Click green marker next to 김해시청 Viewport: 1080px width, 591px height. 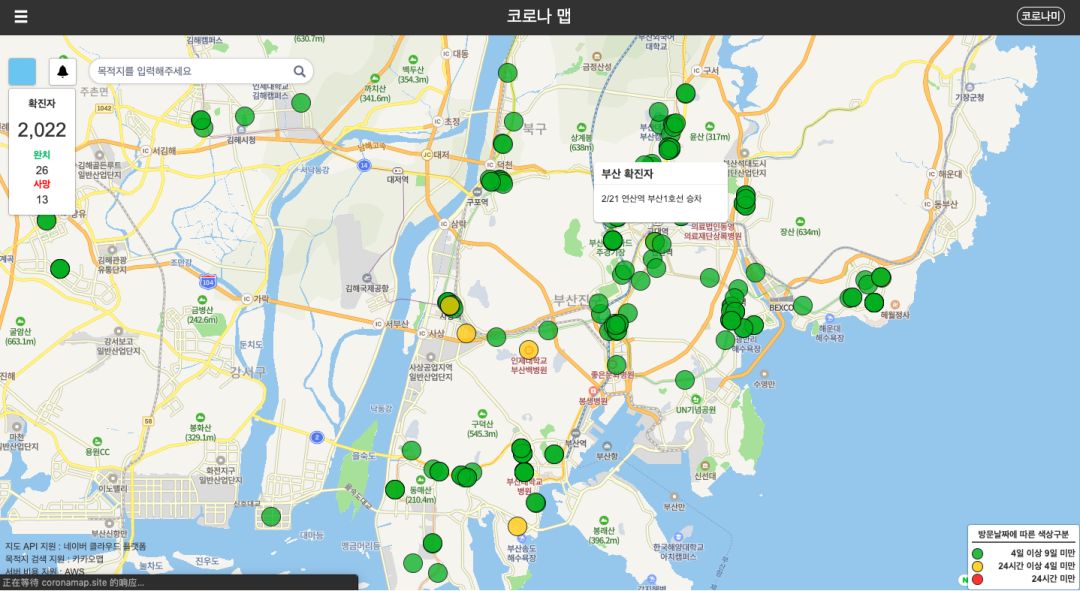[x=245, y=116]
